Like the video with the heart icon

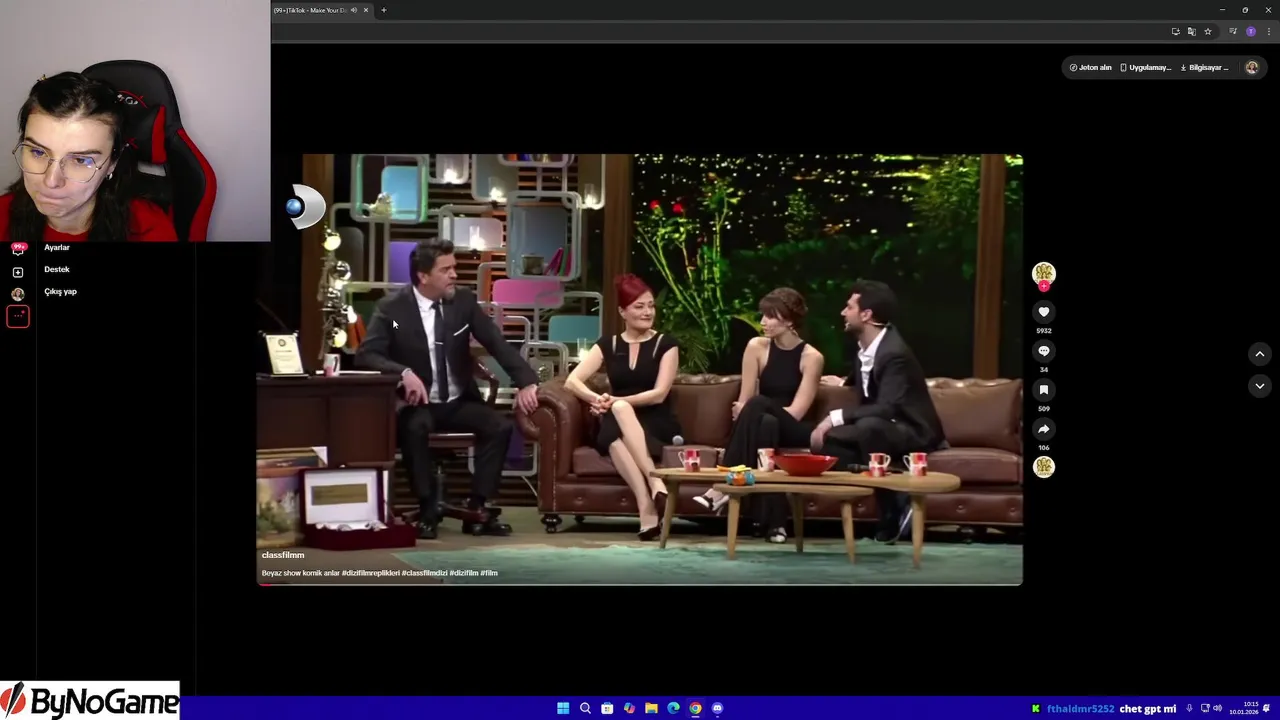[x=1043, y=312]
